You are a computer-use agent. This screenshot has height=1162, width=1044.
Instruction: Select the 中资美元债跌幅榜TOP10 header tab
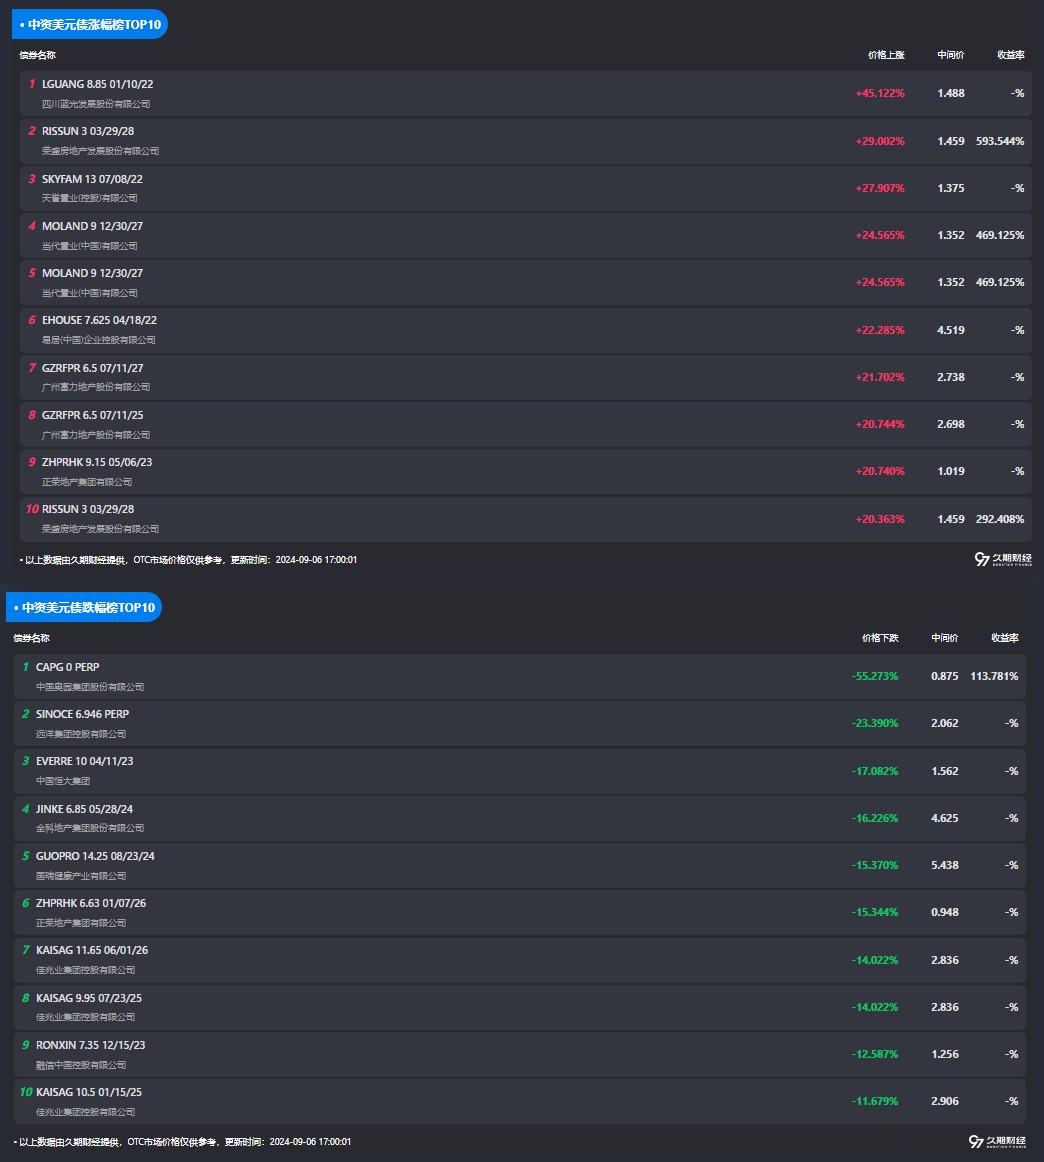coord(84,607)
